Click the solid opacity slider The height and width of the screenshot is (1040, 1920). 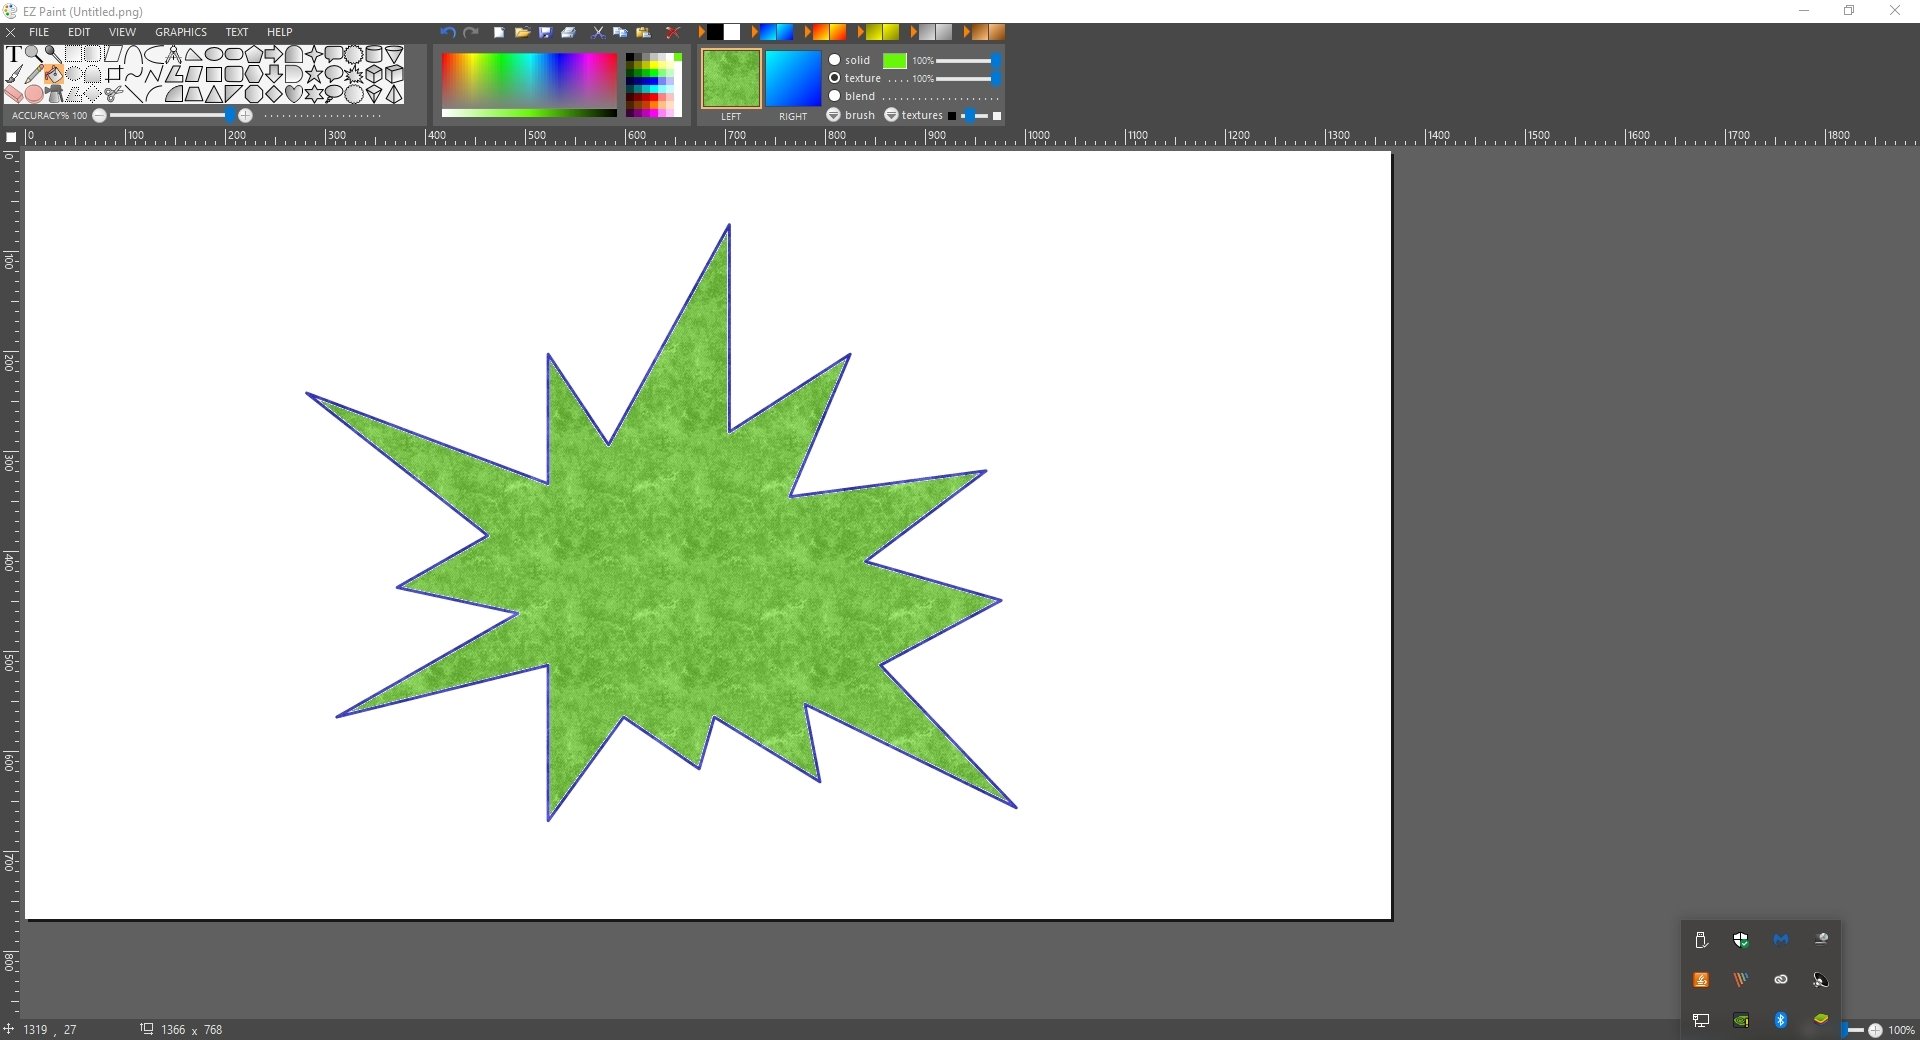[966, 61]
